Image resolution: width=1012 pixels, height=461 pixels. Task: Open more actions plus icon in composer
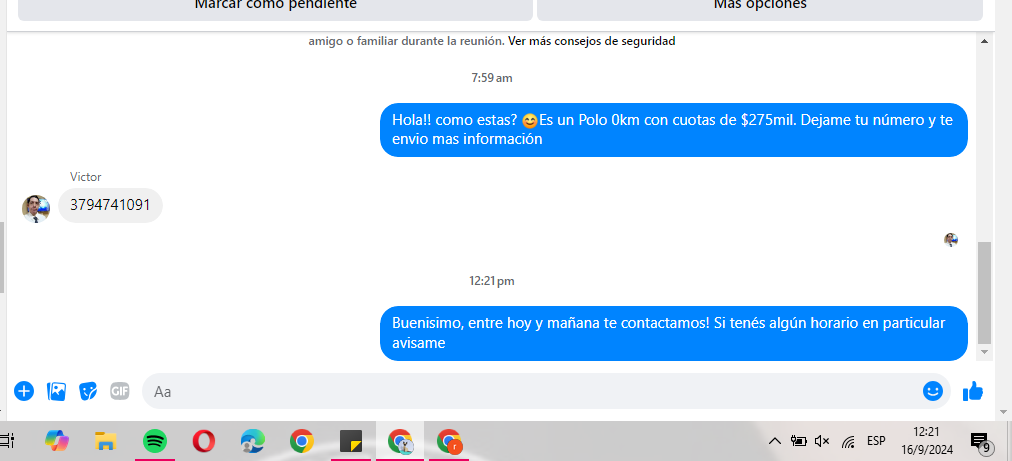pyautogui.click(x=24, y=391)
